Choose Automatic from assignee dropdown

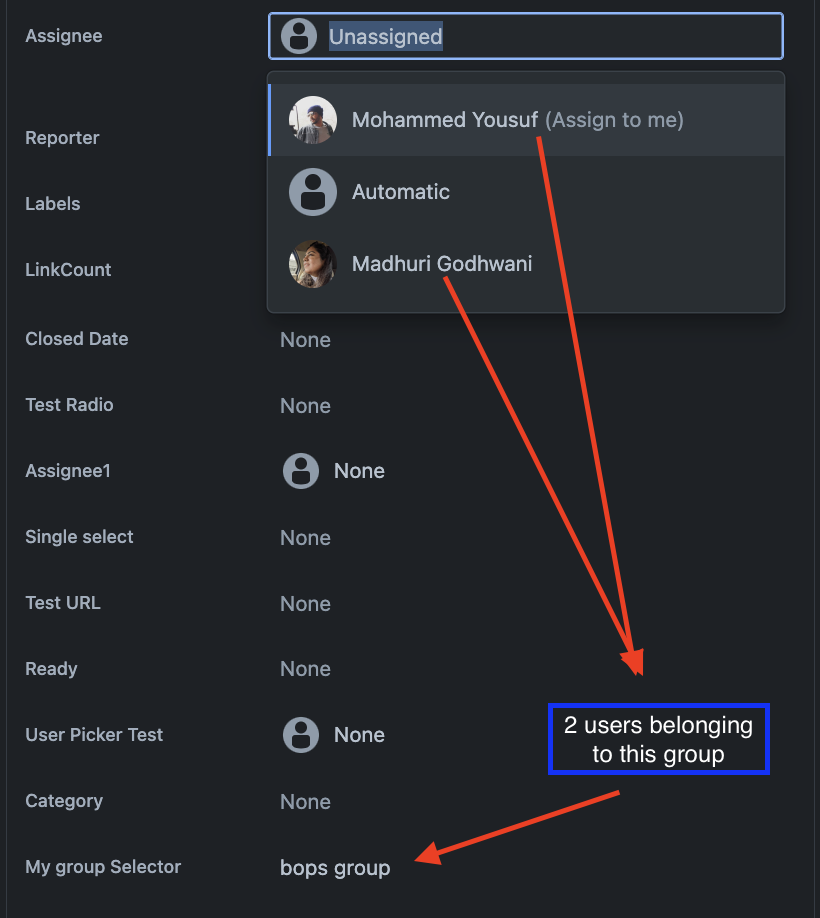click(401, 192)
